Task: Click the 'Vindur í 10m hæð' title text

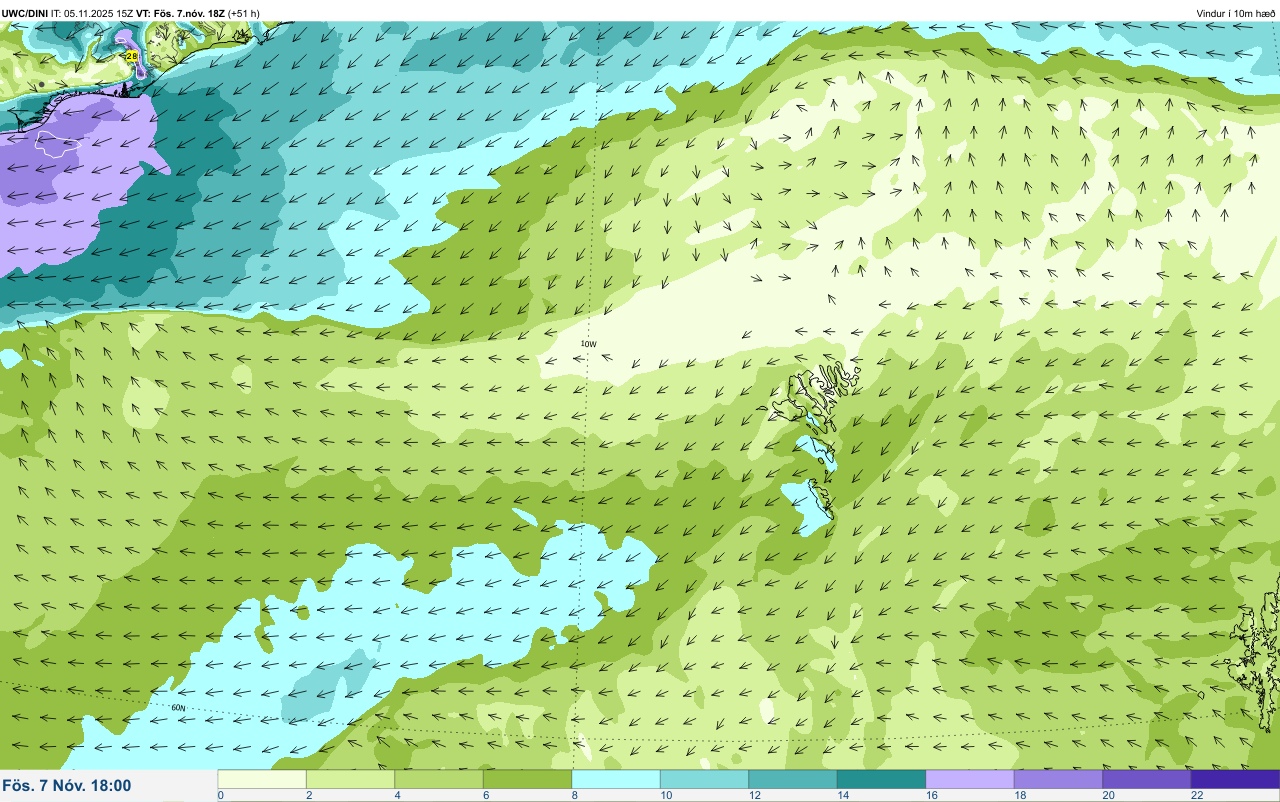Action: (1236, 13)
